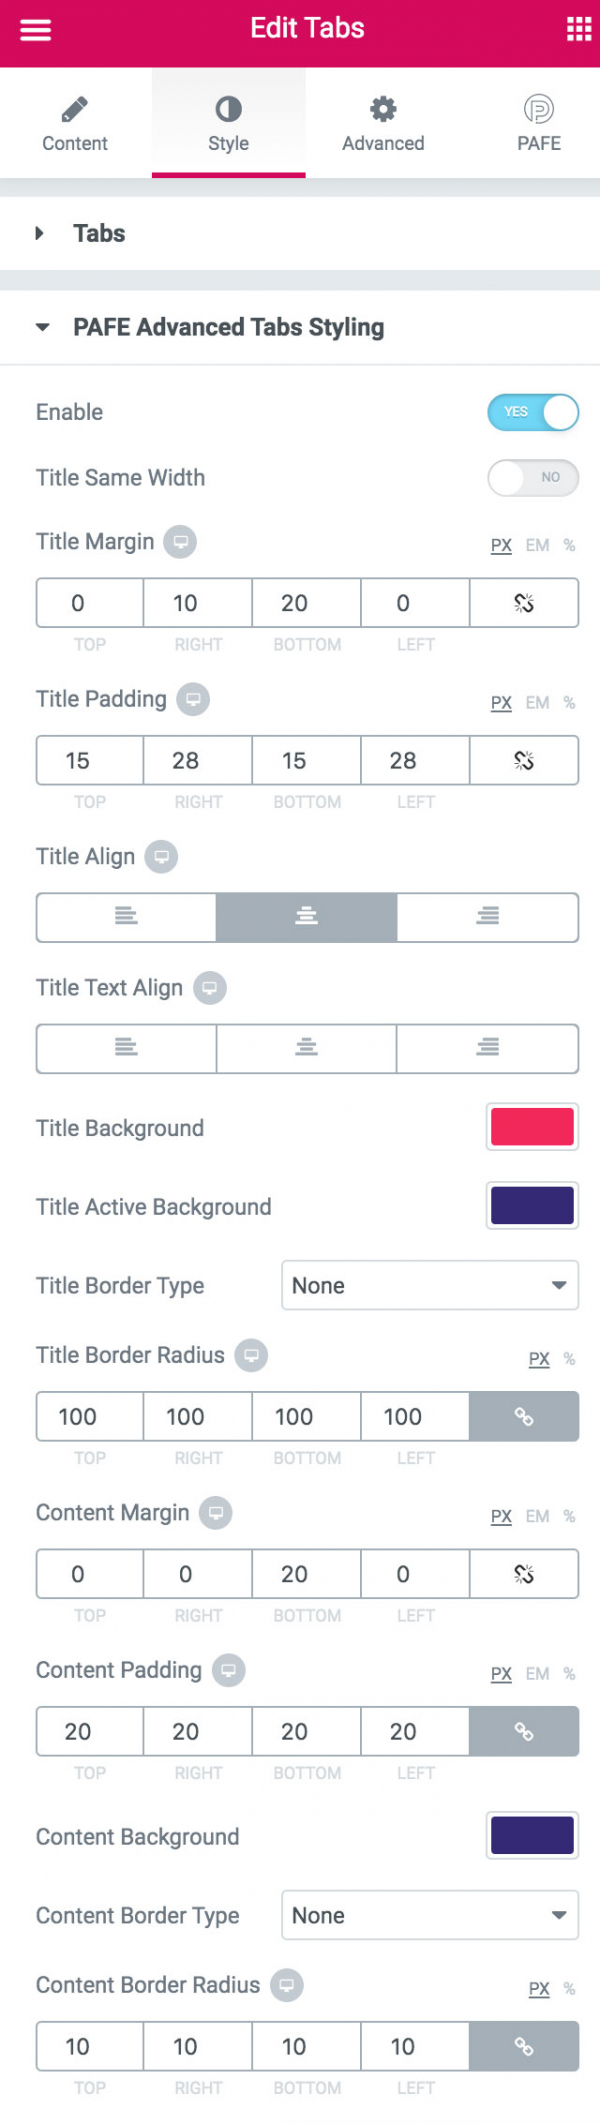Expand the Tabs section
600x2124 pixels.
tap(99, 233)
